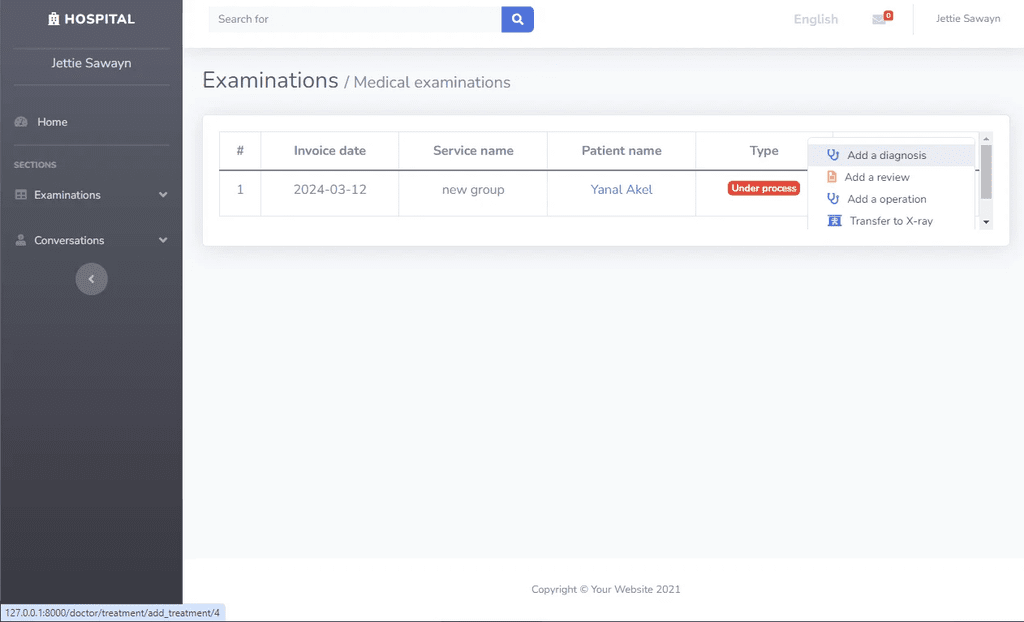
Task: Click the document icon beside Add a review
Action: click(831, 177)
